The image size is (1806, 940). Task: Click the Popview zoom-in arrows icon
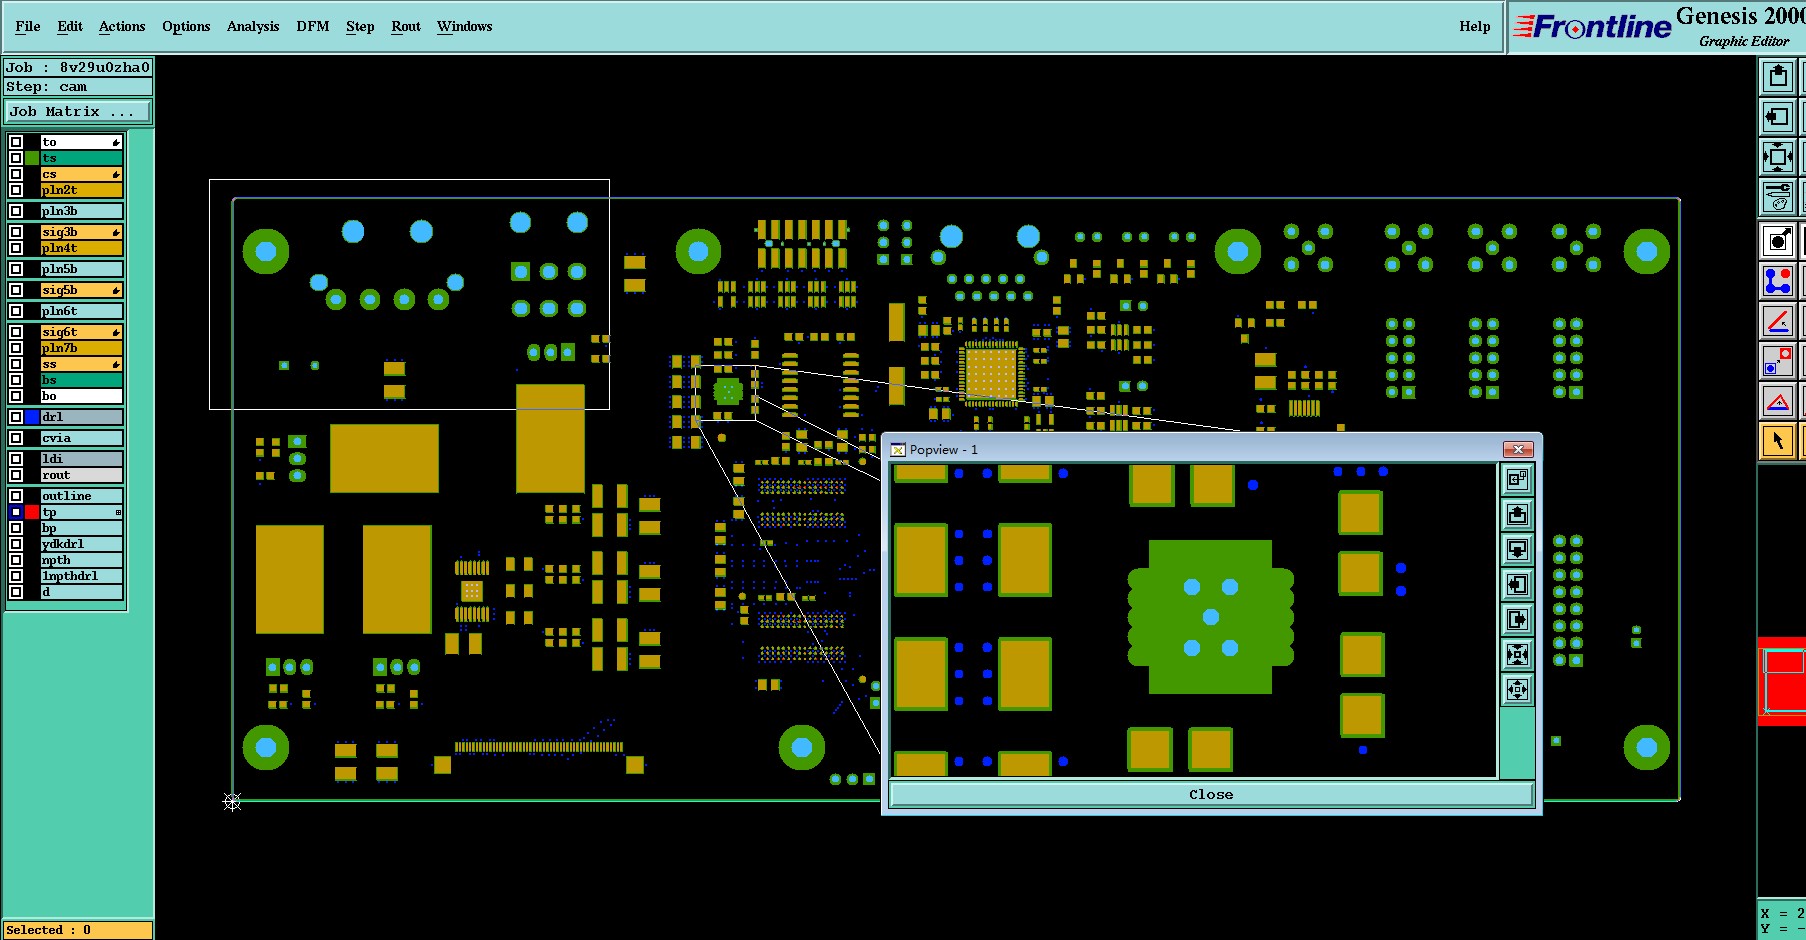coord(1517,655)
